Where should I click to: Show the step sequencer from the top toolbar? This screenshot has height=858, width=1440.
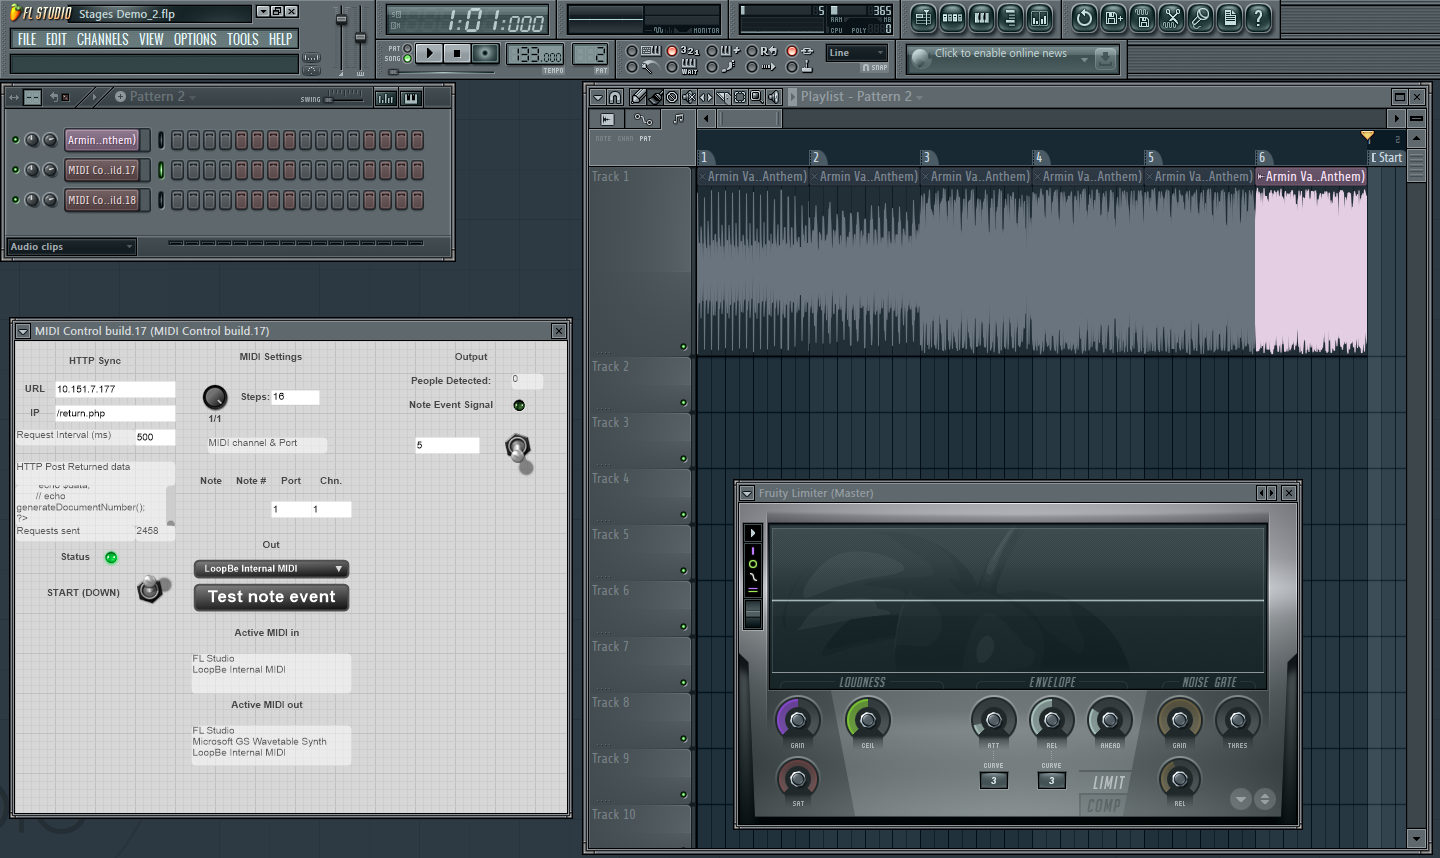click(952, 17)
